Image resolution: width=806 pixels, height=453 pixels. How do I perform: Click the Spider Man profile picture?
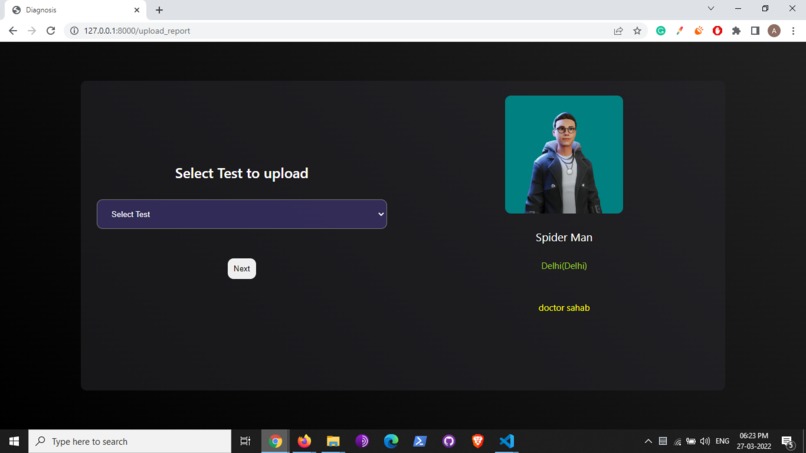564,154
